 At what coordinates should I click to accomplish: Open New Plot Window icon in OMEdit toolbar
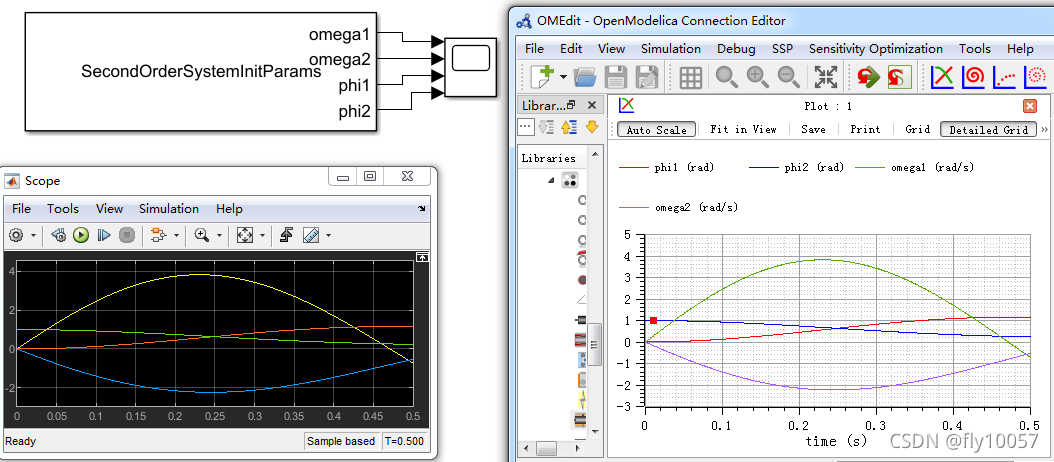coord(942,77)
